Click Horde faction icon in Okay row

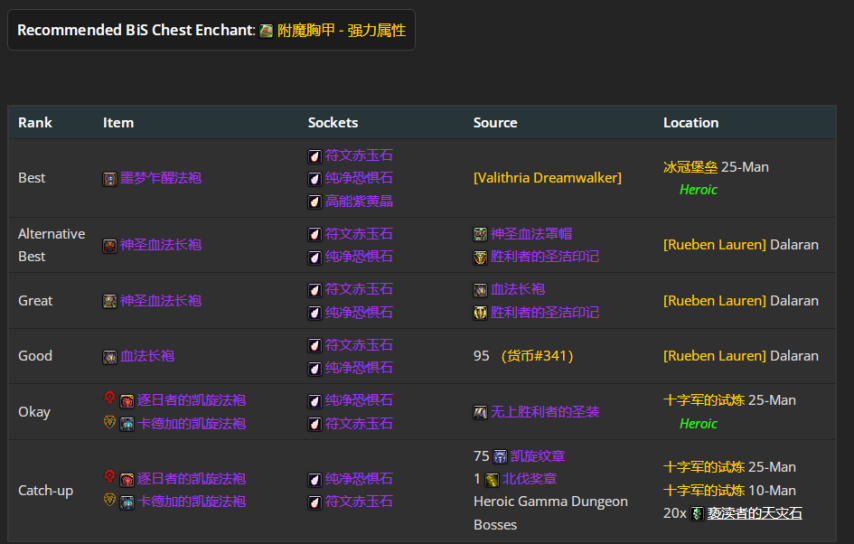[x=110, y=398]
